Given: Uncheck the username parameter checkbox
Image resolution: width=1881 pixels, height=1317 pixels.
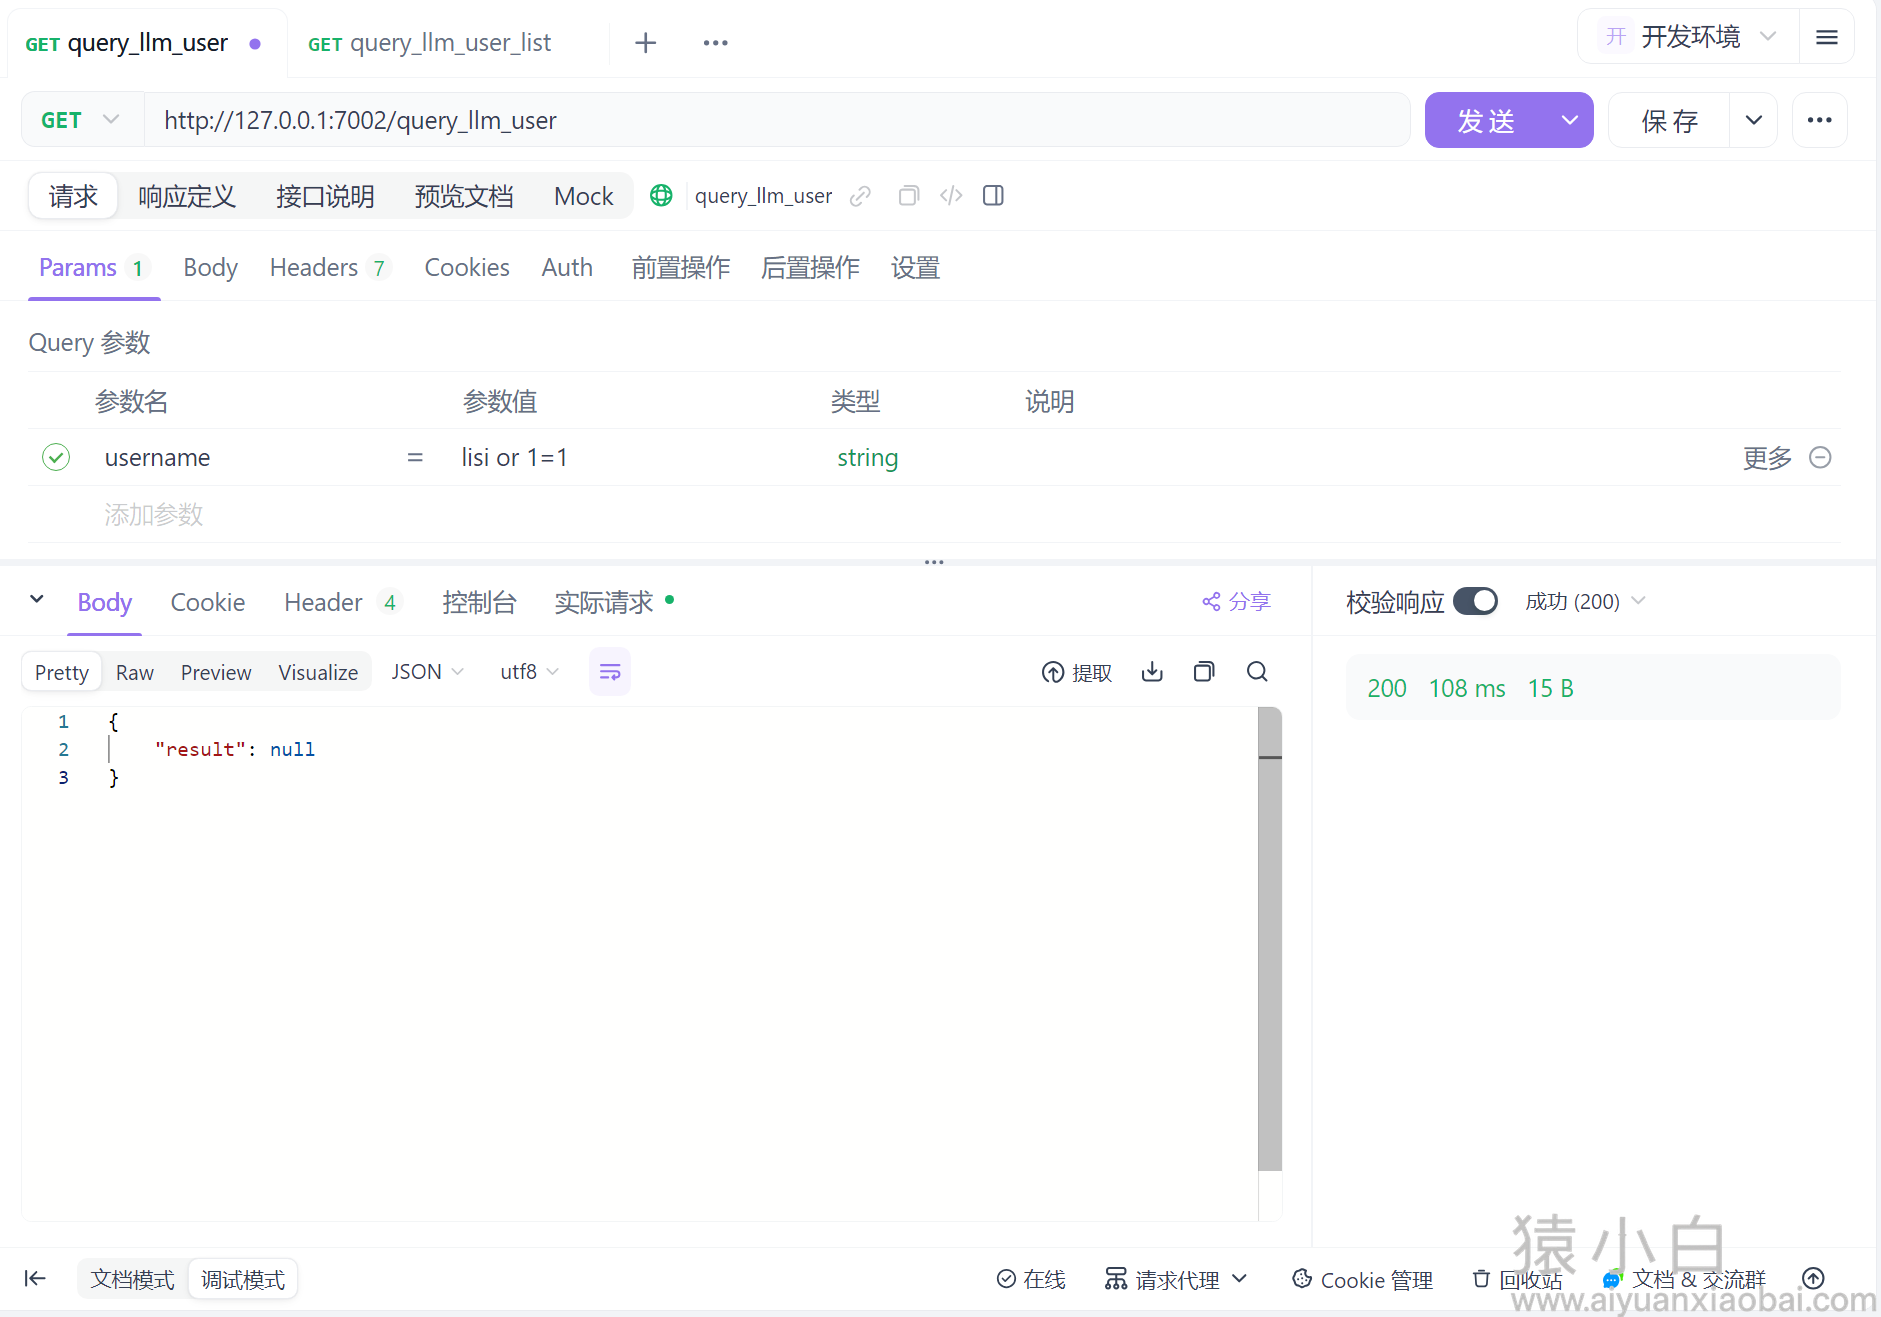Looking at the screenshot, I should (x=56, y=458).
